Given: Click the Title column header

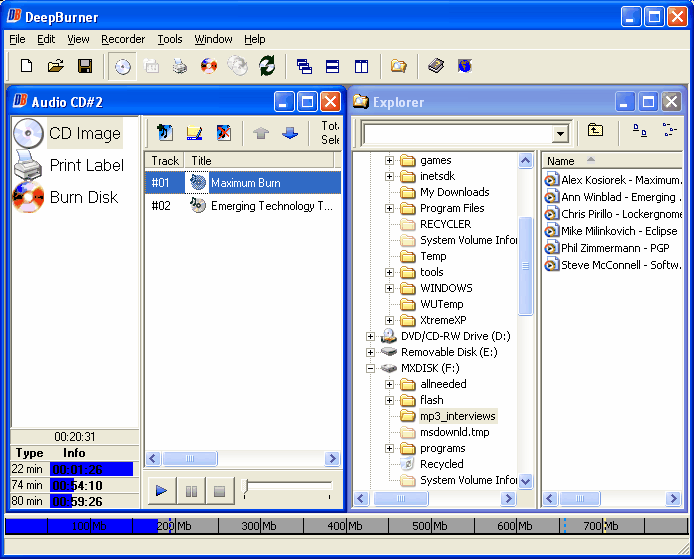Looking at the screenshot, I should coord(259,161).
